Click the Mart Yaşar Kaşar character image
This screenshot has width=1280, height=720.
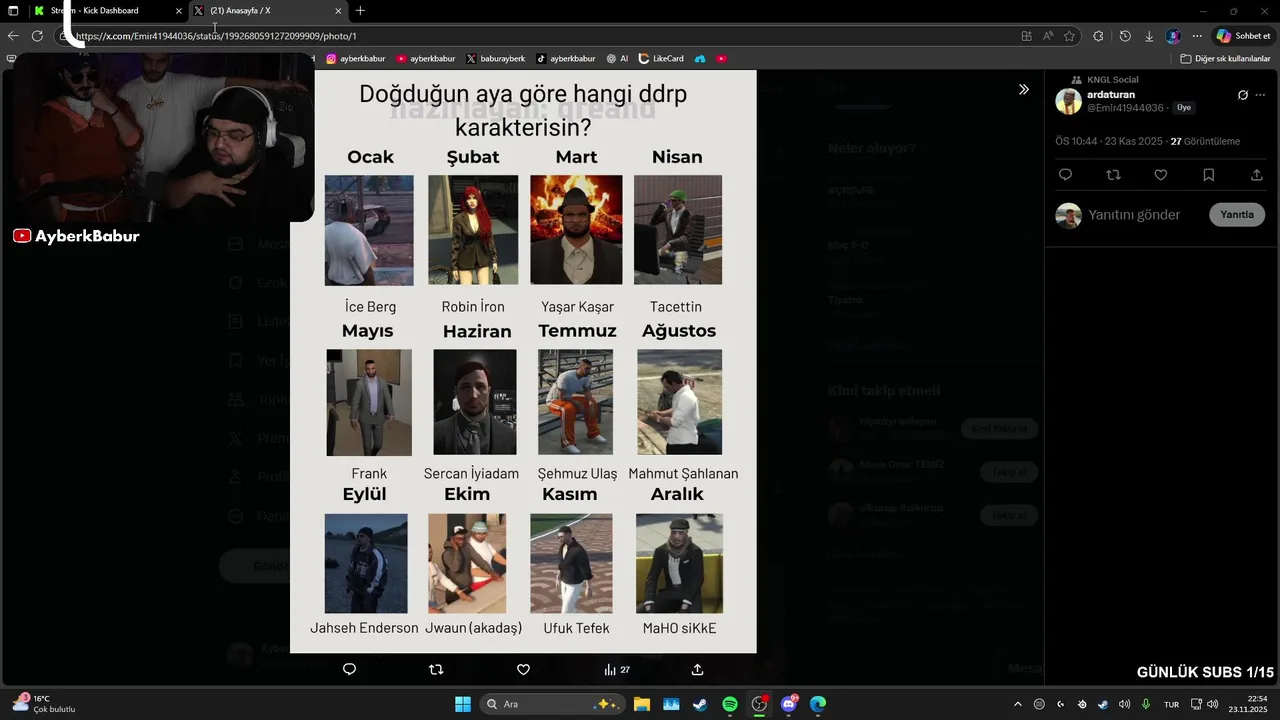tap(576, 230)
